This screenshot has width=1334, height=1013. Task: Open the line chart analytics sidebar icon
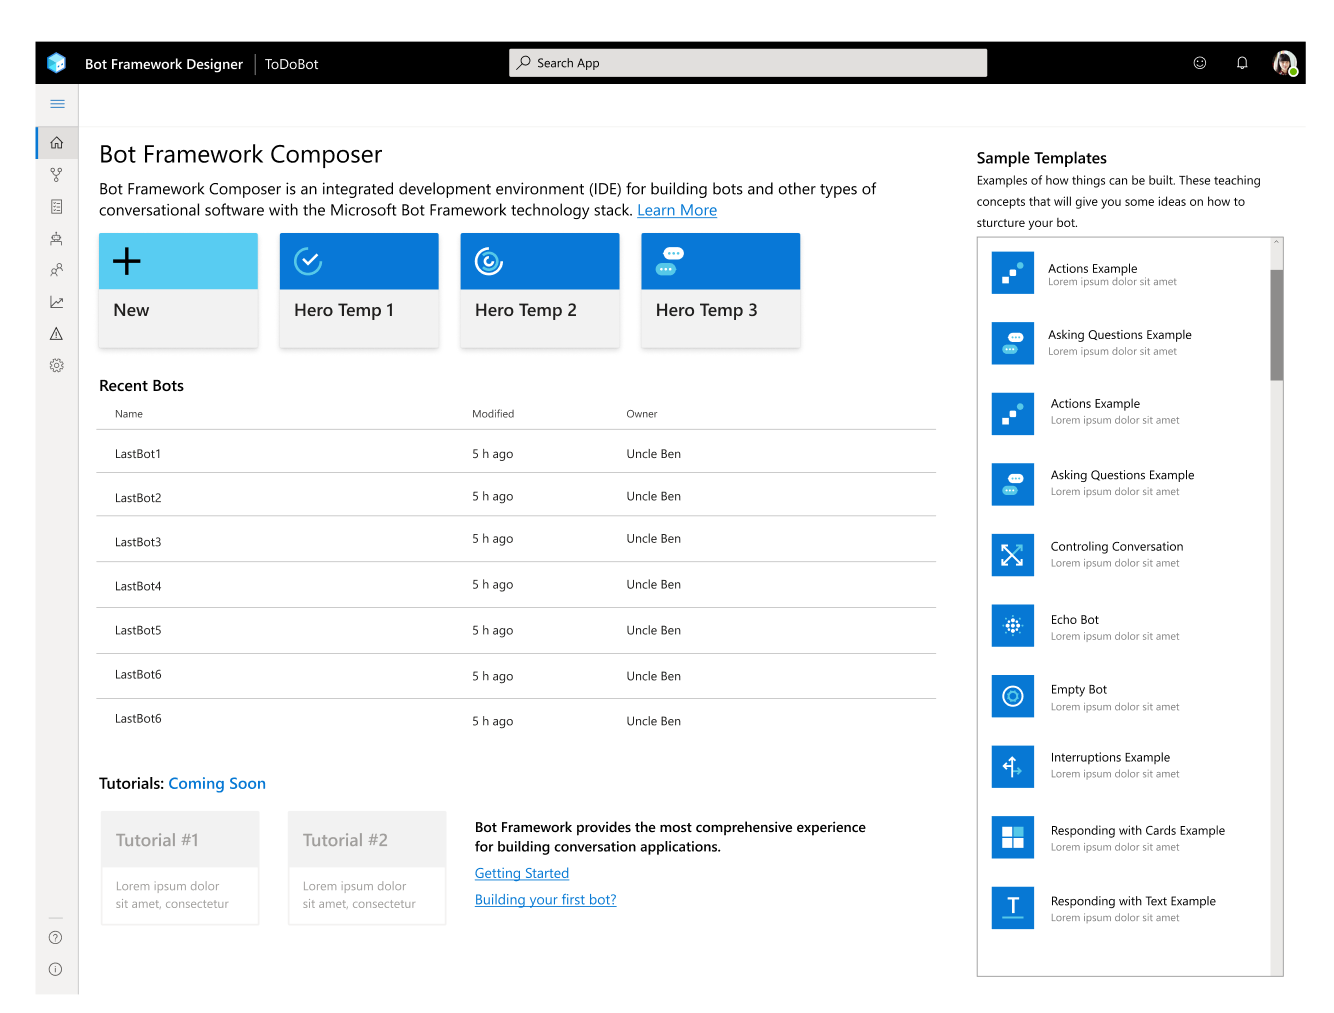click(57, 302)
